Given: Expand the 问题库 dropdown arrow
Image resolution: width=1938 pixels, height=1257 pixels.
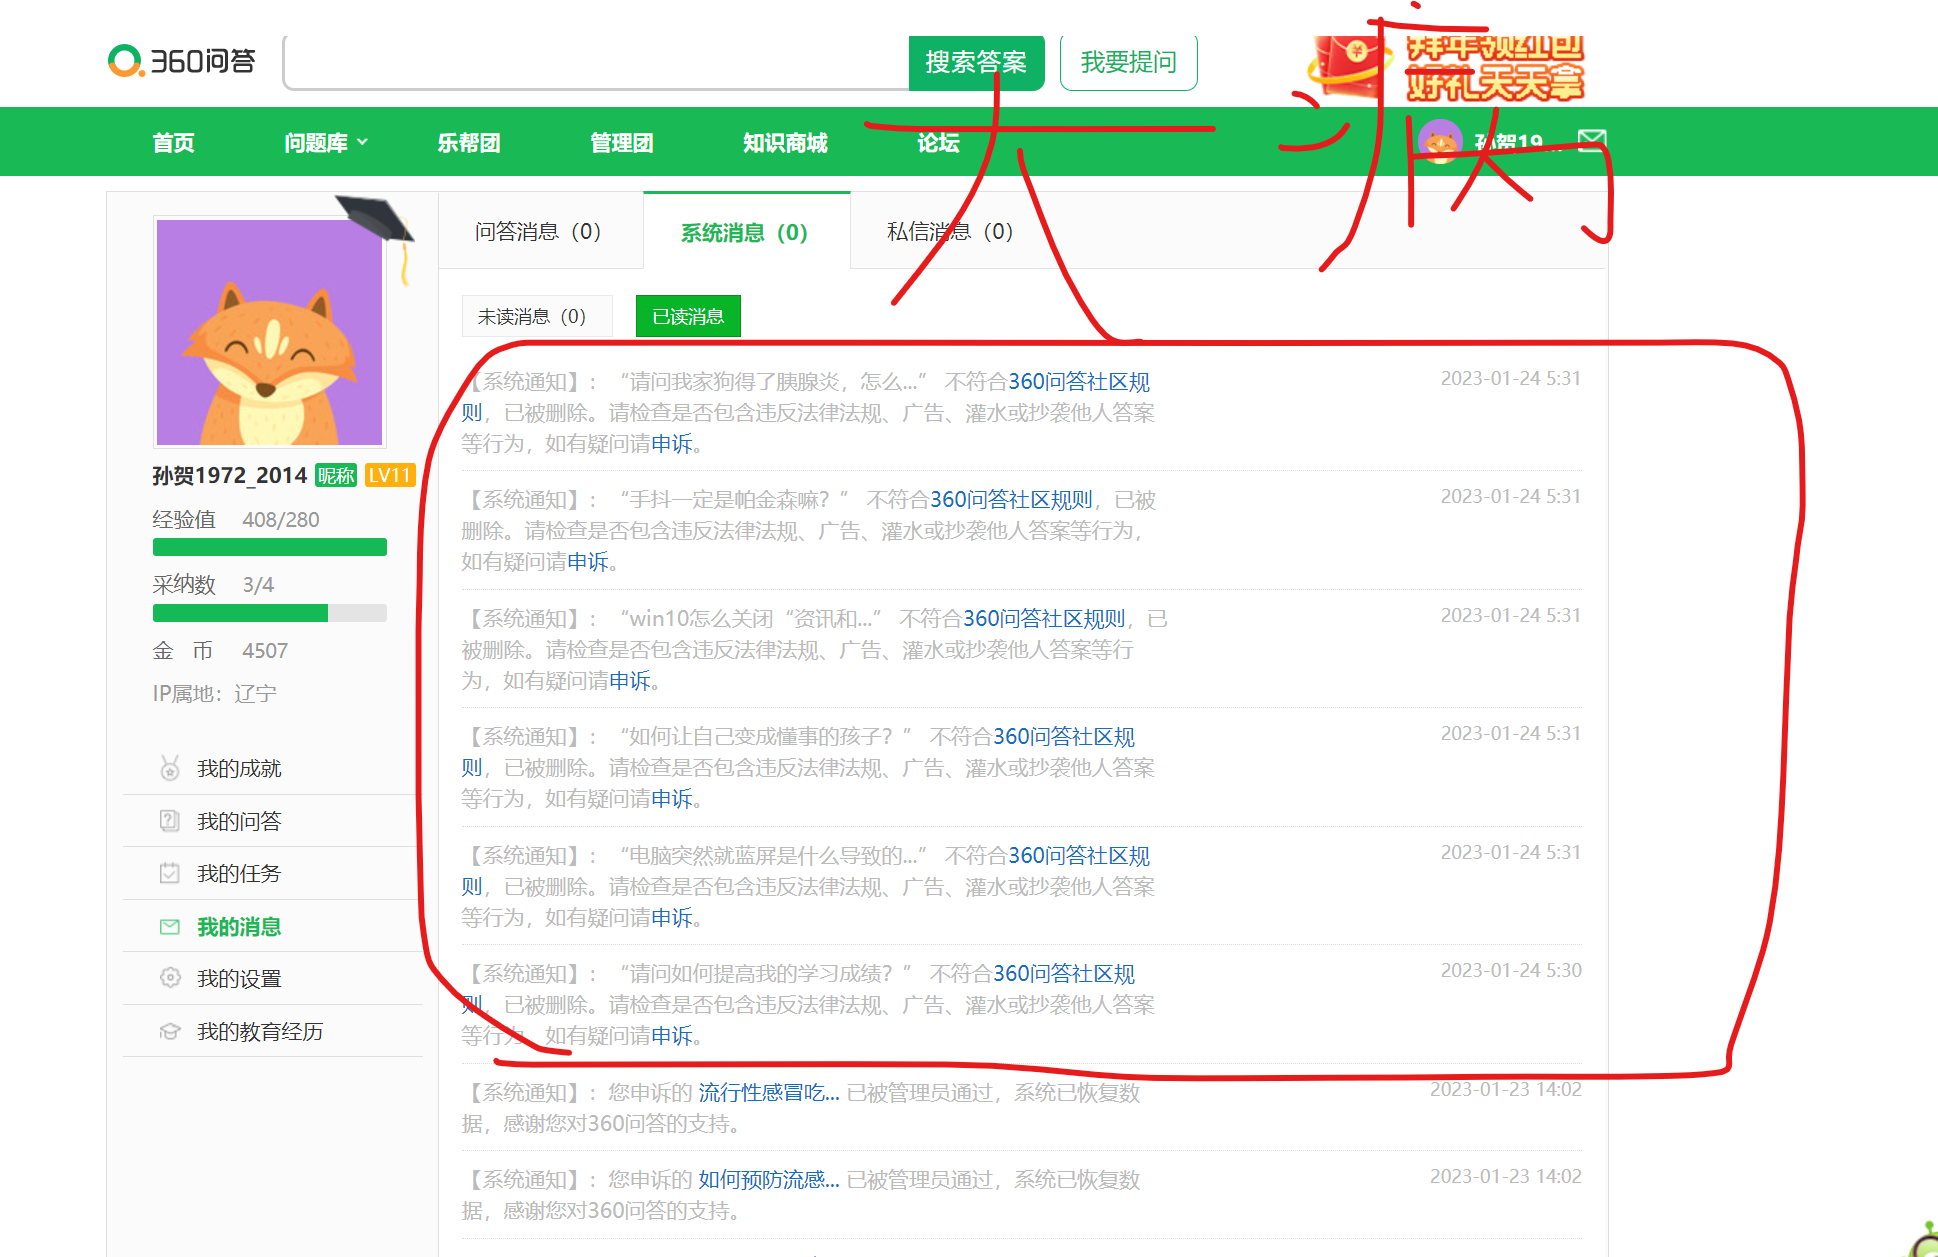Looking at the screenshot, I should click(362, 142).
